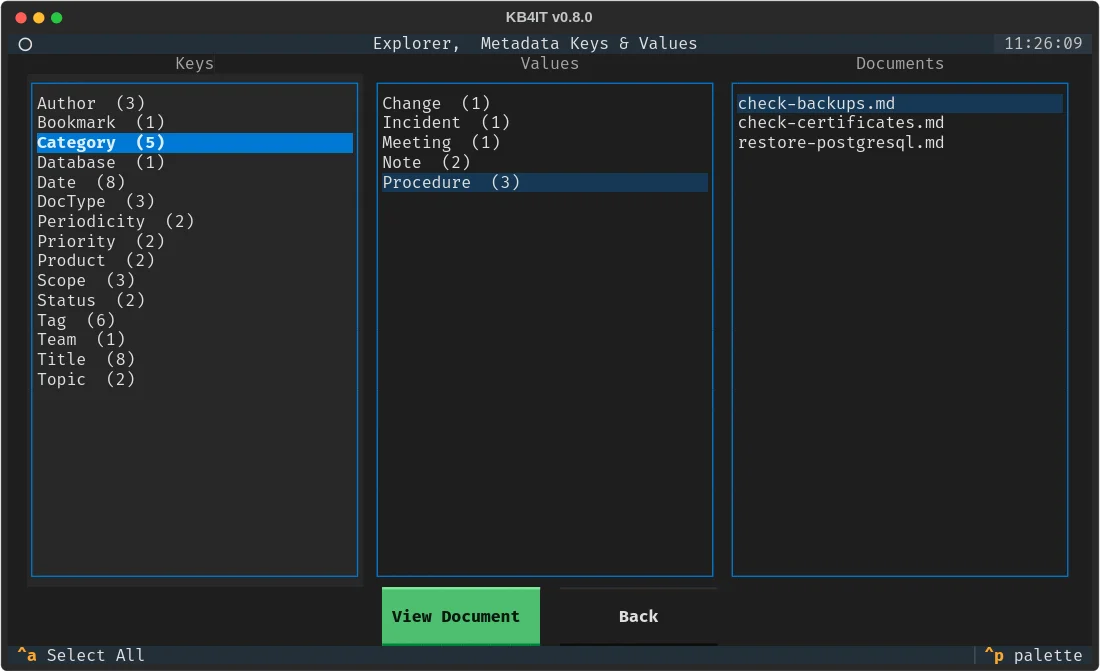Select the Team key
Screen dimensions: 1100x671
pos(194,340)
